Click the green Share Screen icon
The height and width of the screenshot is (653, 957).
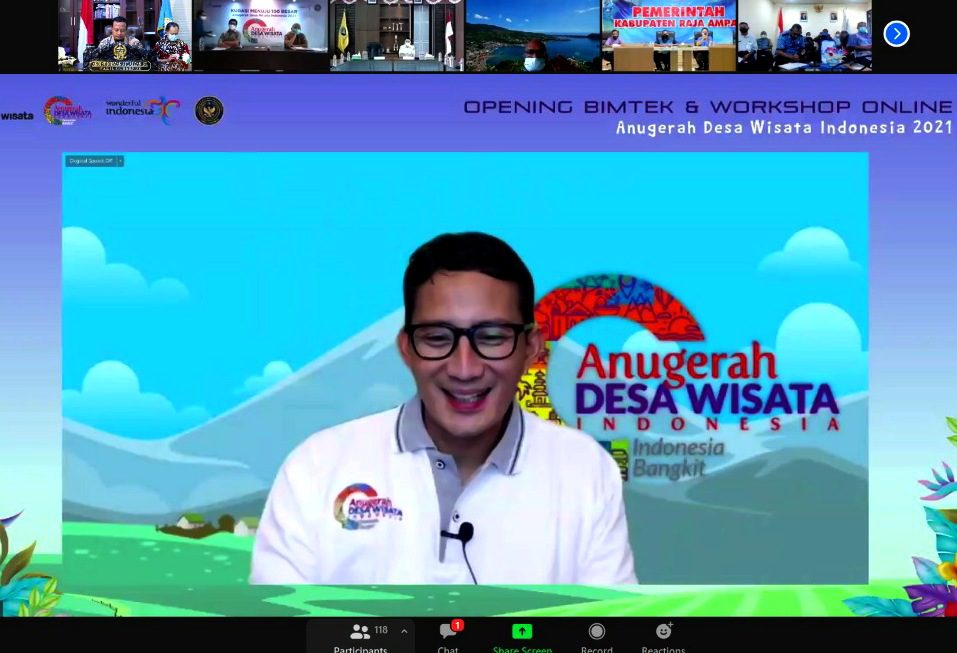point(522,631)
